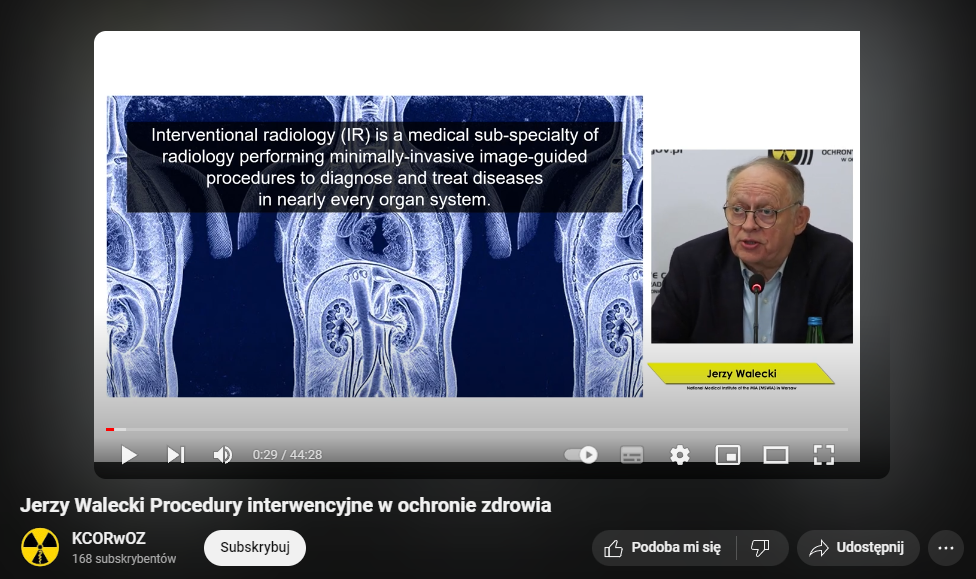
Task: Play the video
Action: click(x=129, y=455)
